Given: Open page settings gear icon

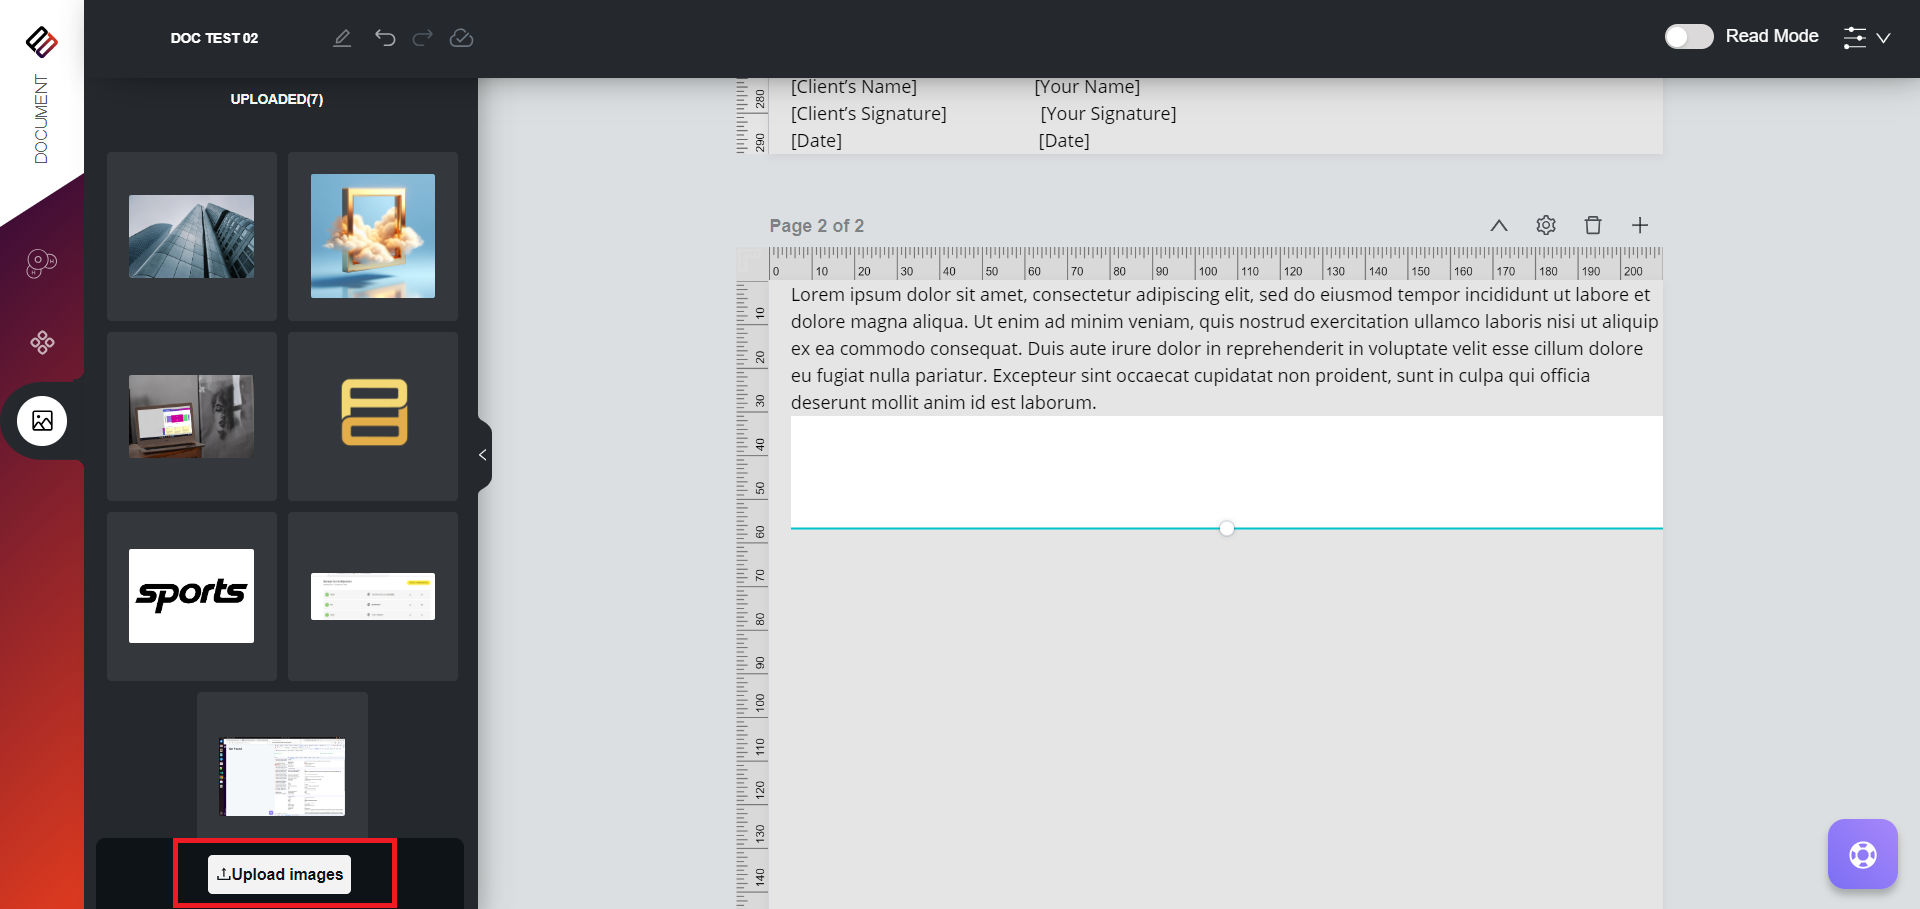Looking at the screenshot, I should coord(1546,225).
